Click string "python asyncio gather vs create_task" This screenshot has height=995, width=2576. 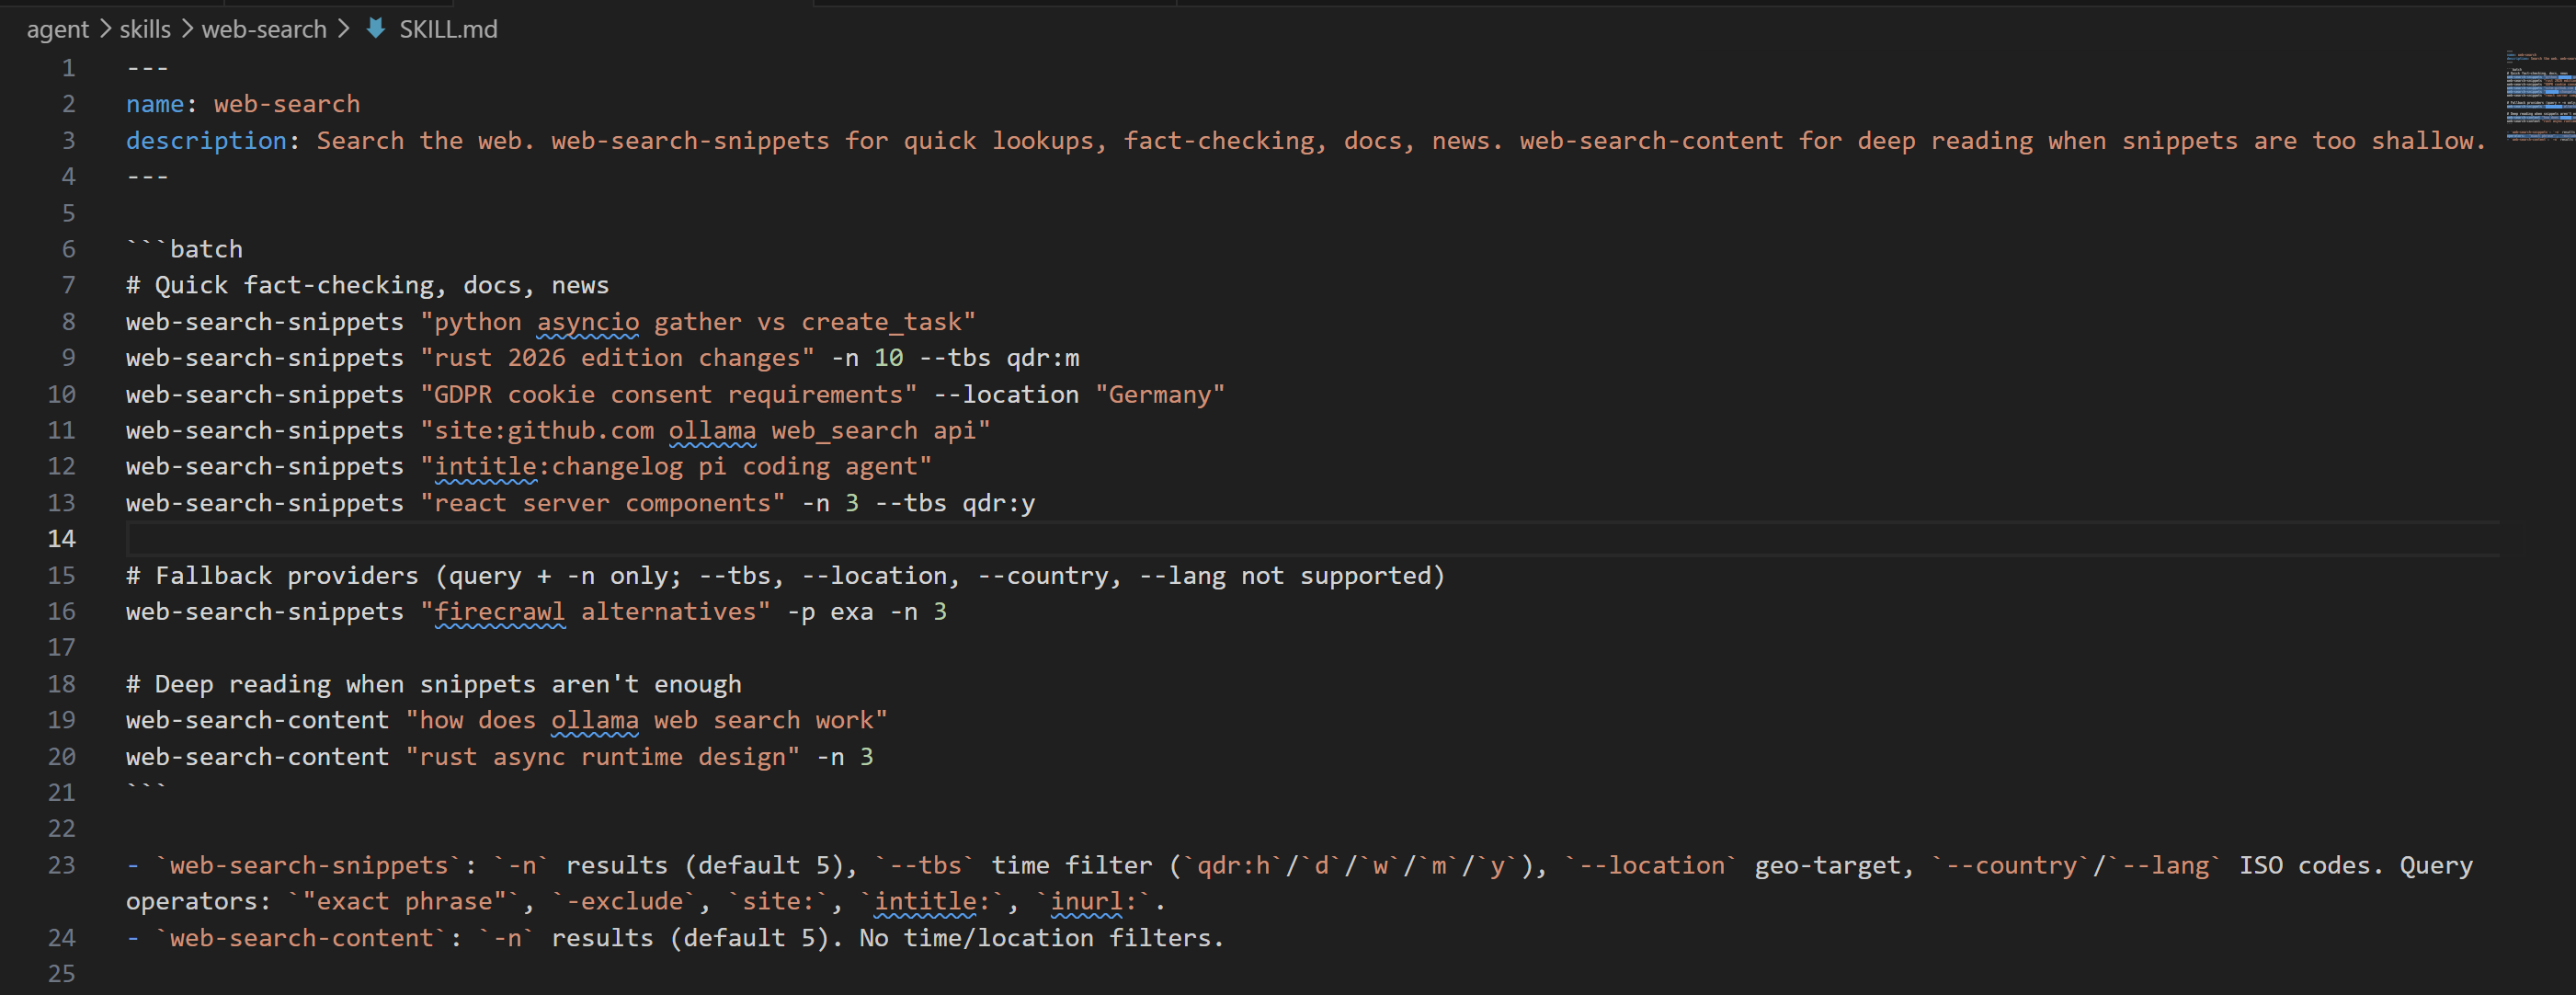click(x=698, y=322)
